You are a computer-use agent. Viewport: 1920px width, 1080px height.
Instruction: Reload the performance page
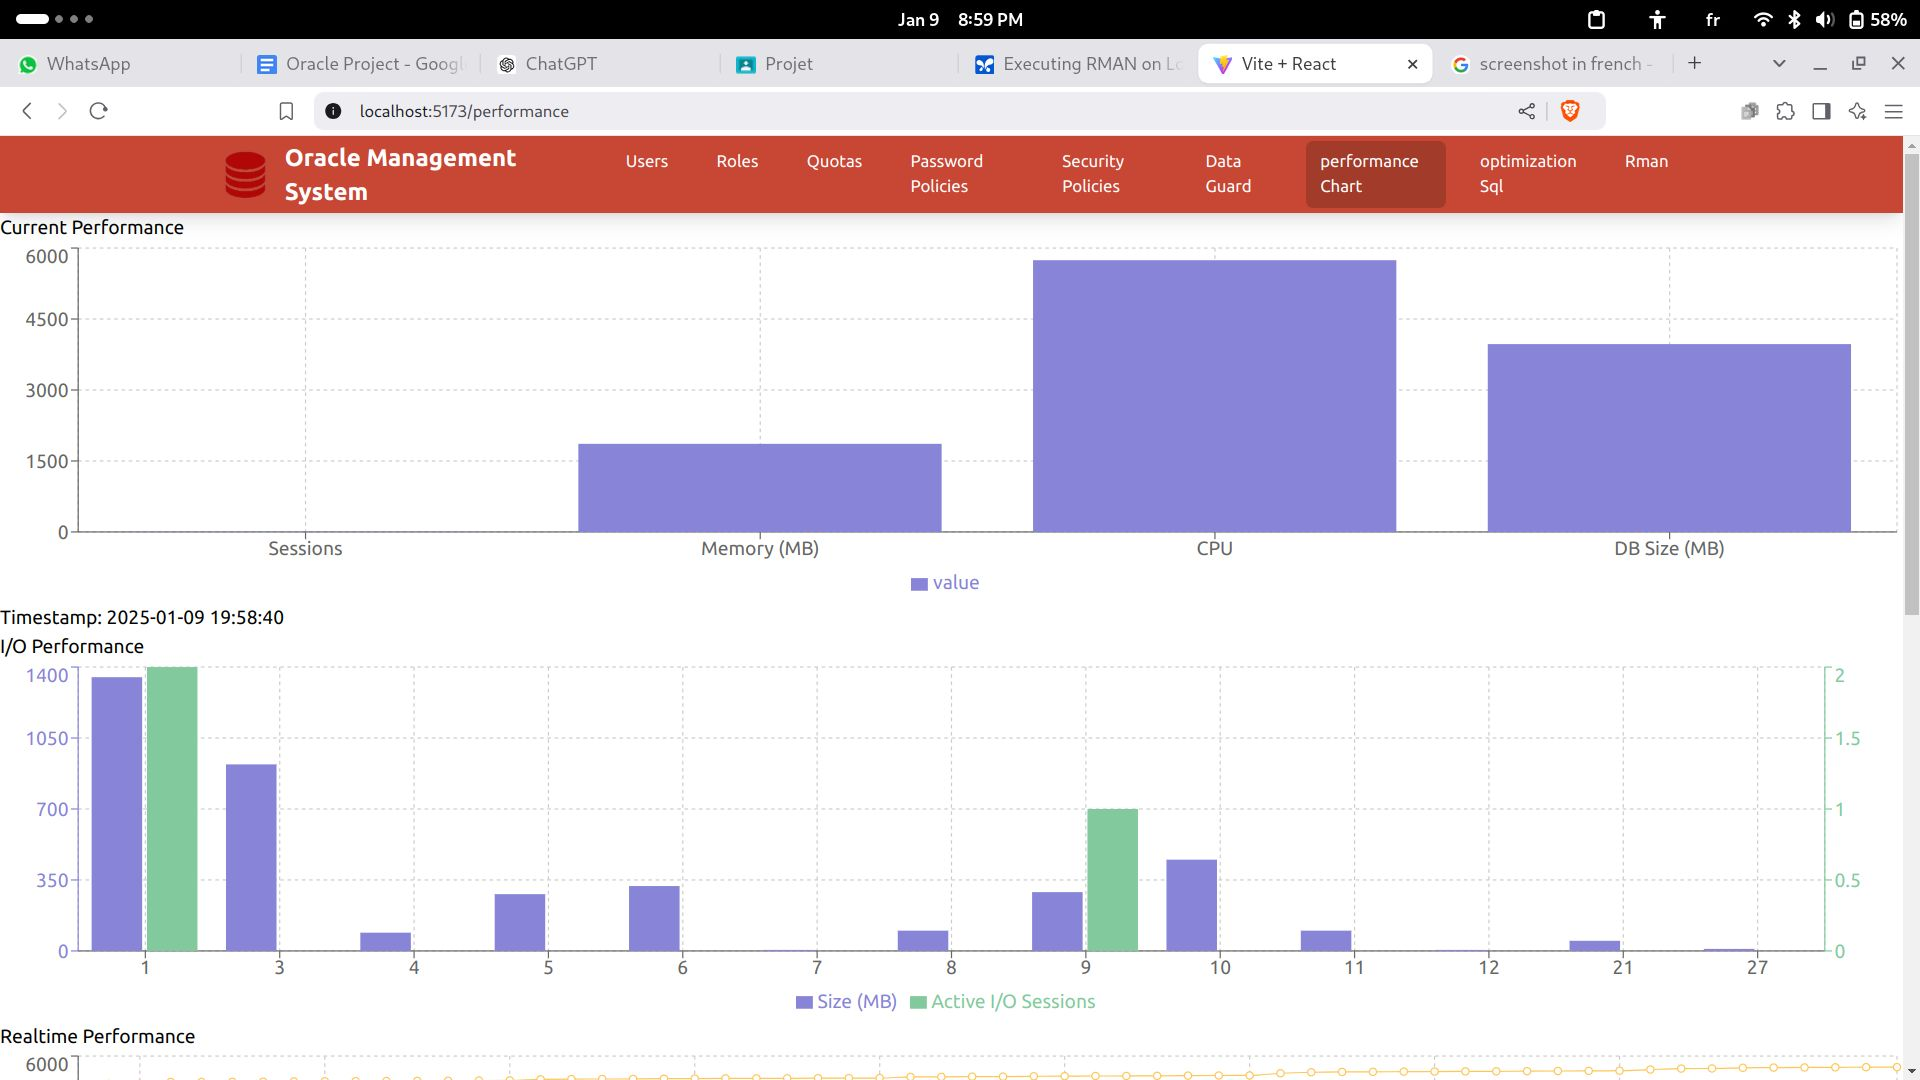[98, 111]
